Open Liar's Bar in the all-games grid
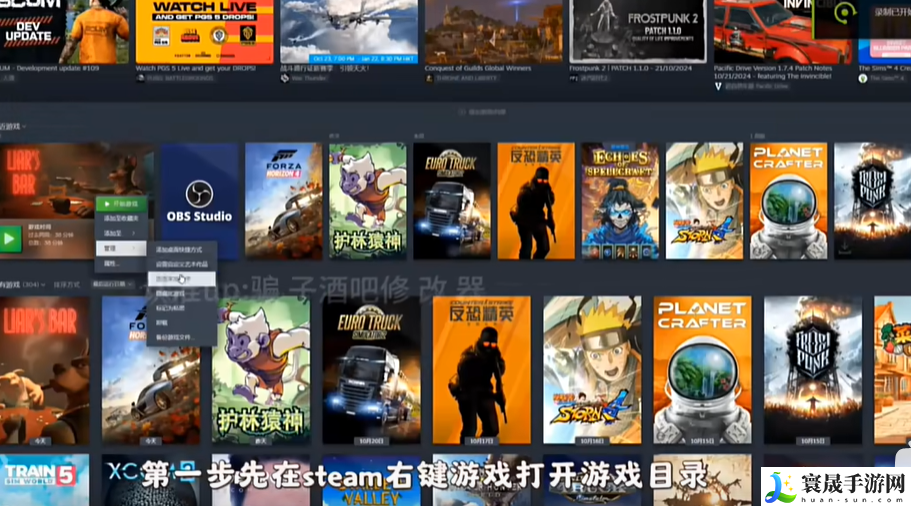Viewport: 911px width, 506px height. click(x=45, y=370)
